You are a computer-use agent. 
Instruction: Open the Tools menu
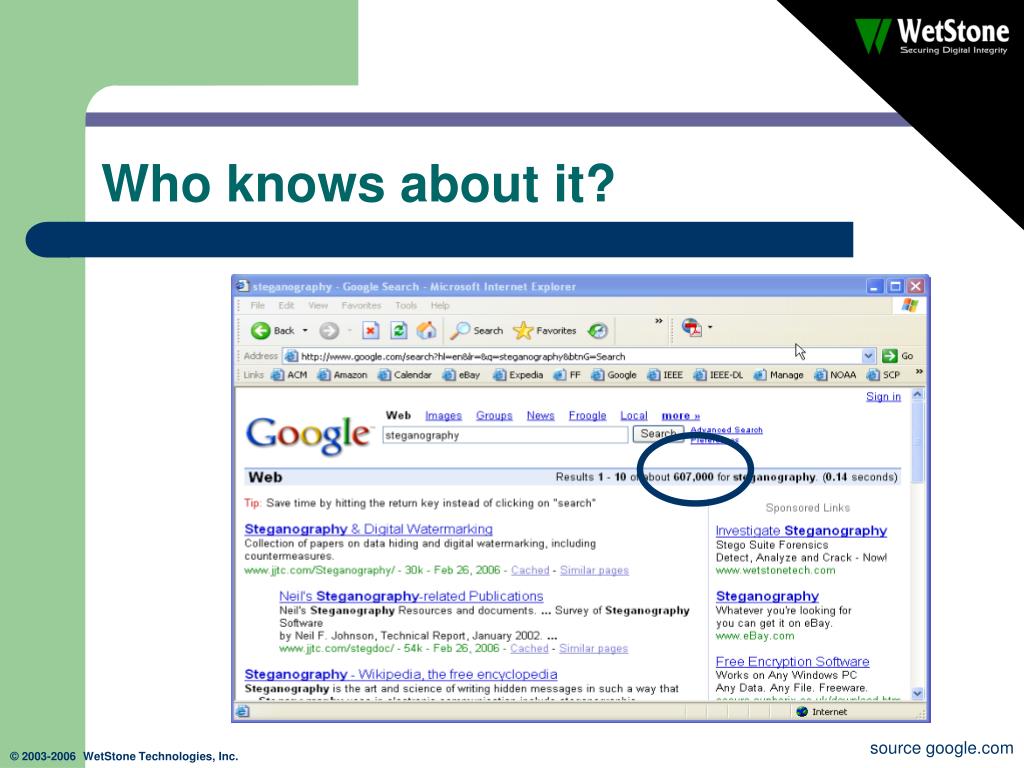point(406,305)
